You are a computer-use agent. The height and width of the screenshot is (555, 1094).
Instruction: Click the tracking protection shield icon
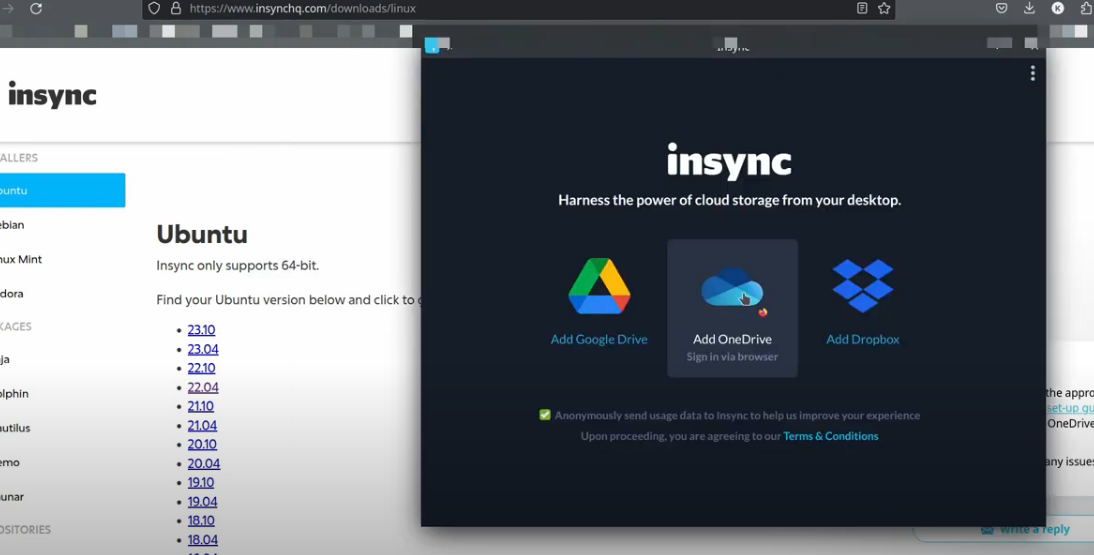tap(154, 8)
